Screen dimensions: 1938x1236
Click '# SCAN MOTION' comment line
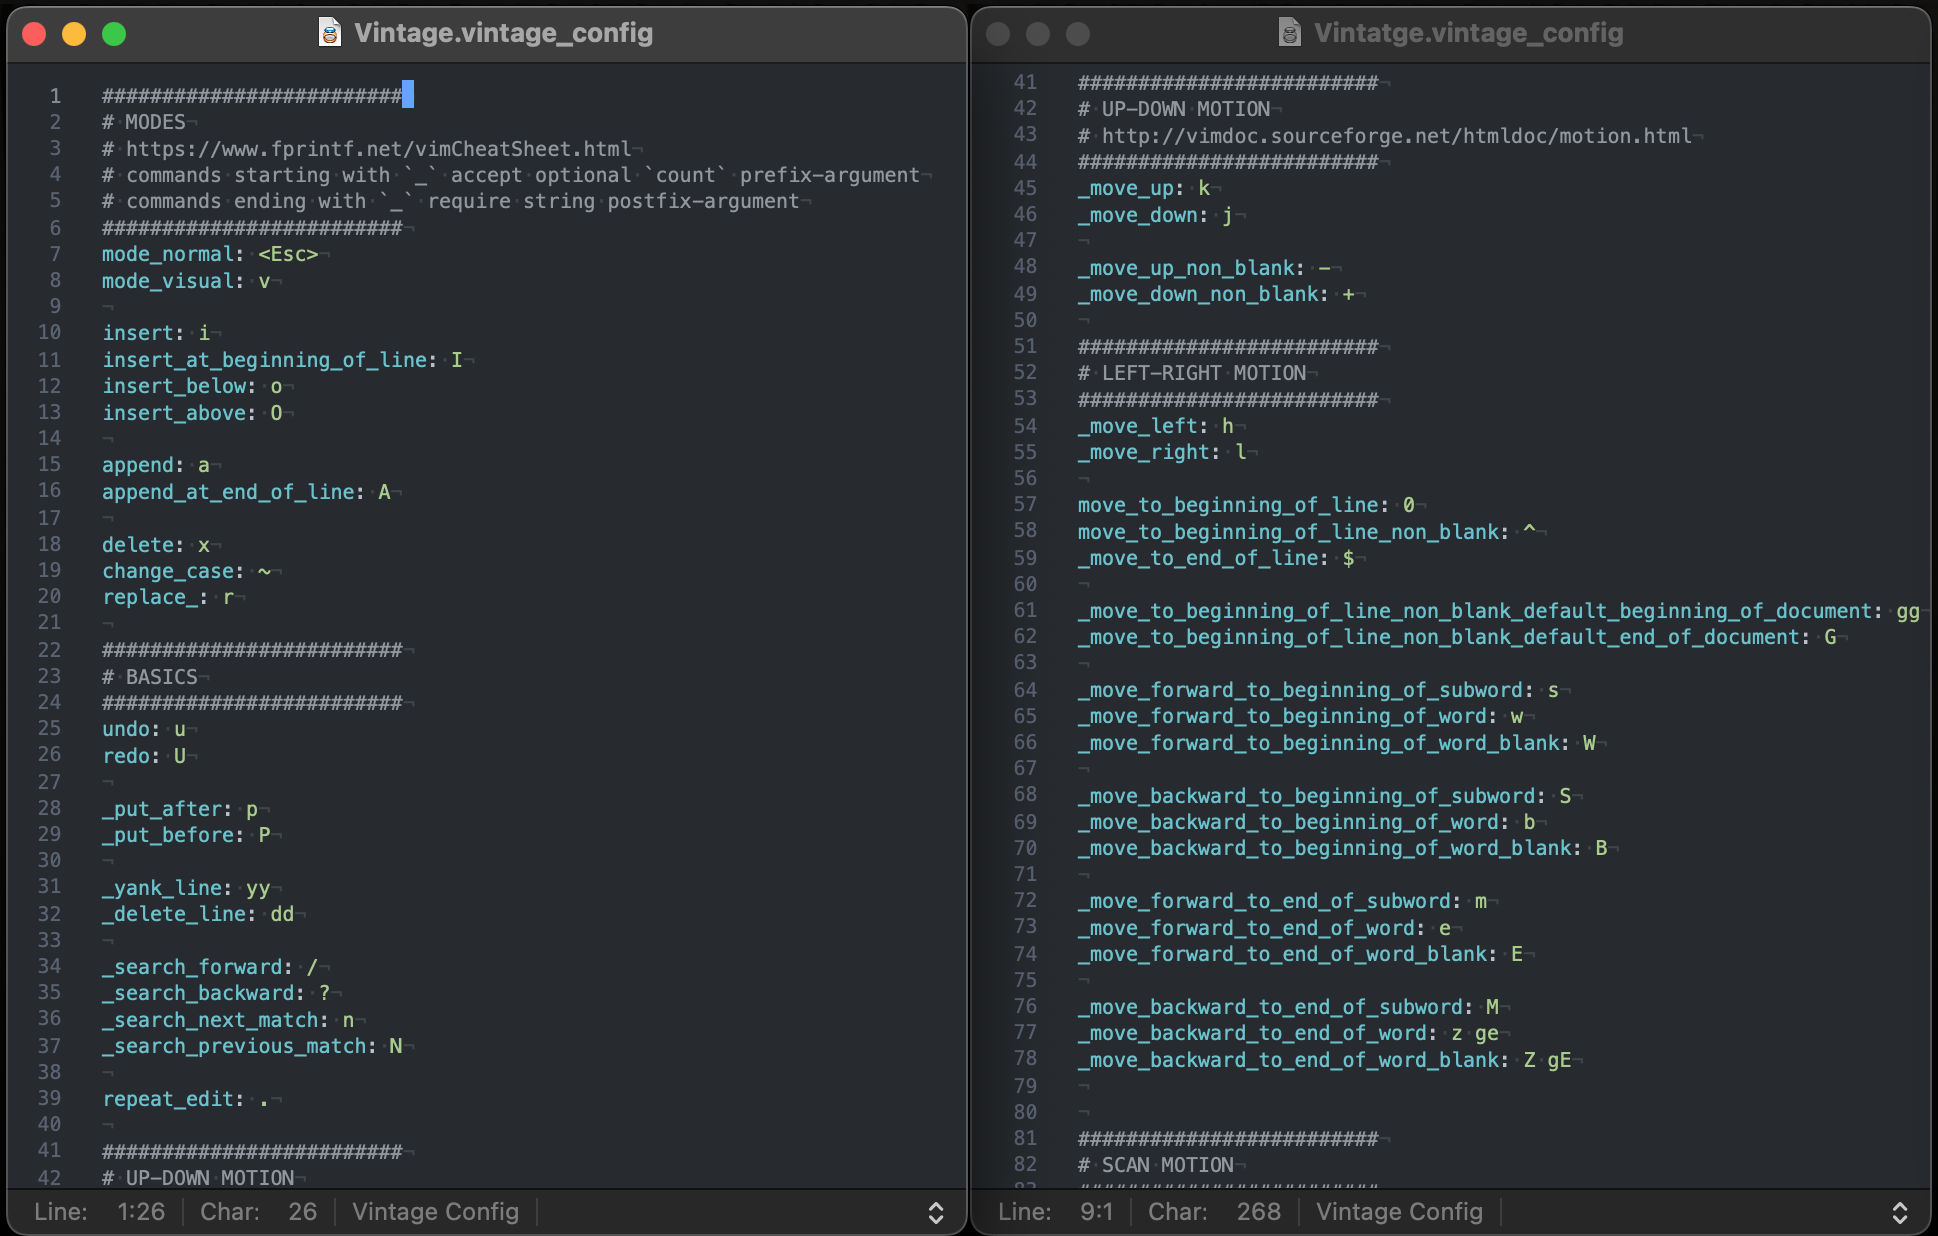(x=1156, y=1165)
